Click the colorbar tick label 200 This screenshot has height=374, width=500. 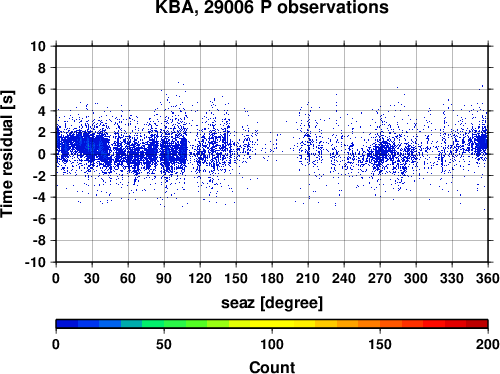tap(488, 344)
